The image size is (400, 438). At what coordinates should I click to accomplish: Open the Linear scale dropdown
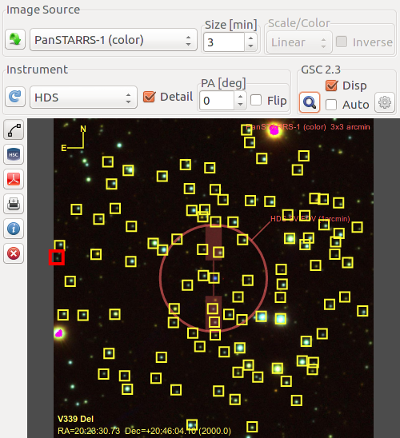299,42
